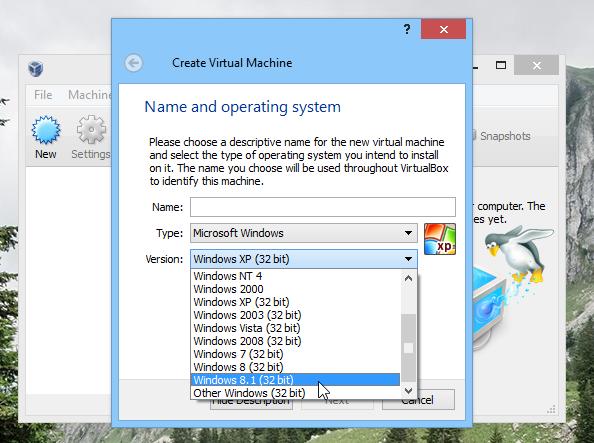Click the back arrow in Create Virtual Machine
594x443 pixels.
click(134, 63)
